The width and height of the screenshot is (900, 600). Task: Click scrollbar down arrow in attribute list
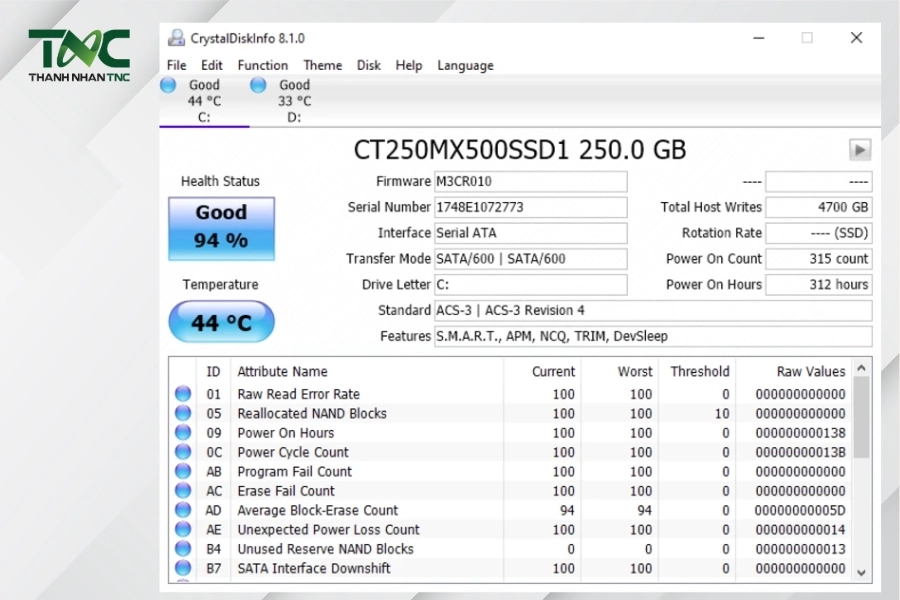(861, 572)
